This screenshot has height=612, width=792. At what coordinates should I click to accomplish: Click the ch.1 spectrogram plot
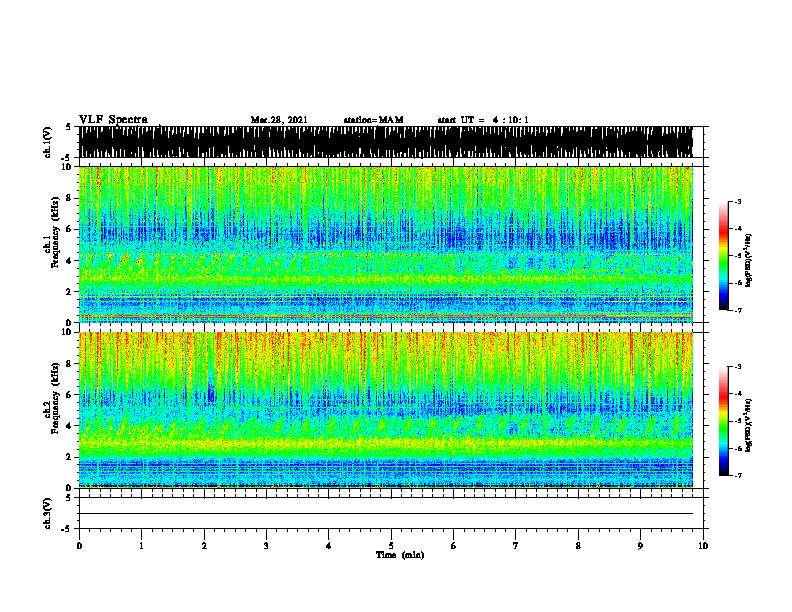385,244
